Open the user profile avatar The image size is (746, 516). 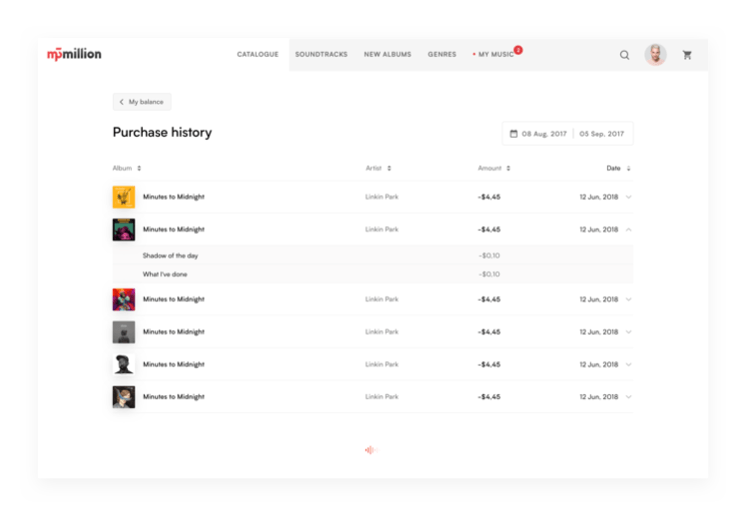[655, 55]
